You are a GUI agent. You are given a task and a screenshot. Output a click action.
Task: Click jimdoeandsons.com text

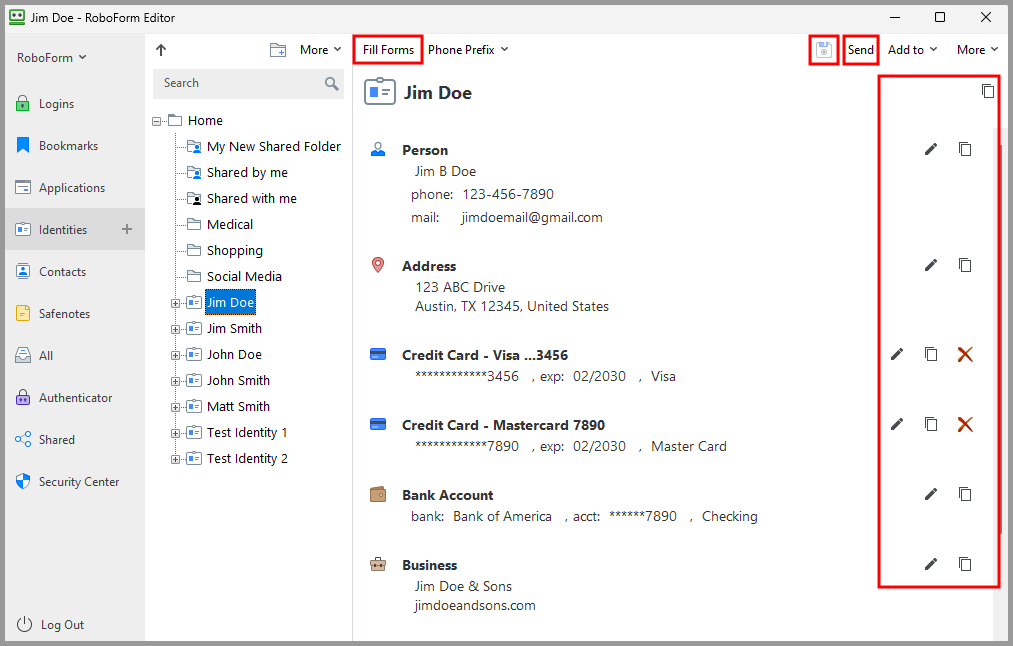(x=475, y=605)
